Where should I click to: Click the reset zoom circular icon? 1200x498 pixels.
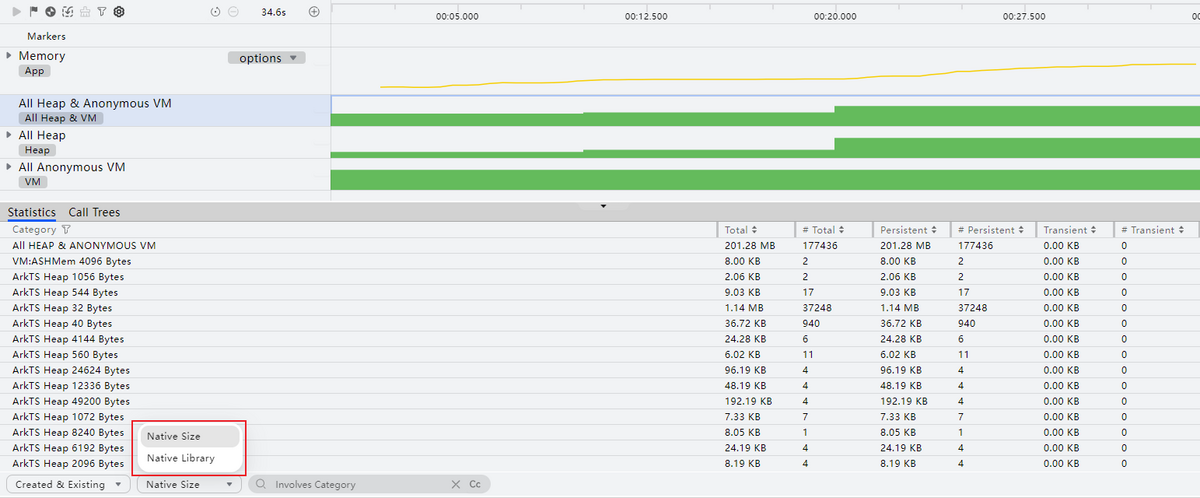click(x=216, y=12)
